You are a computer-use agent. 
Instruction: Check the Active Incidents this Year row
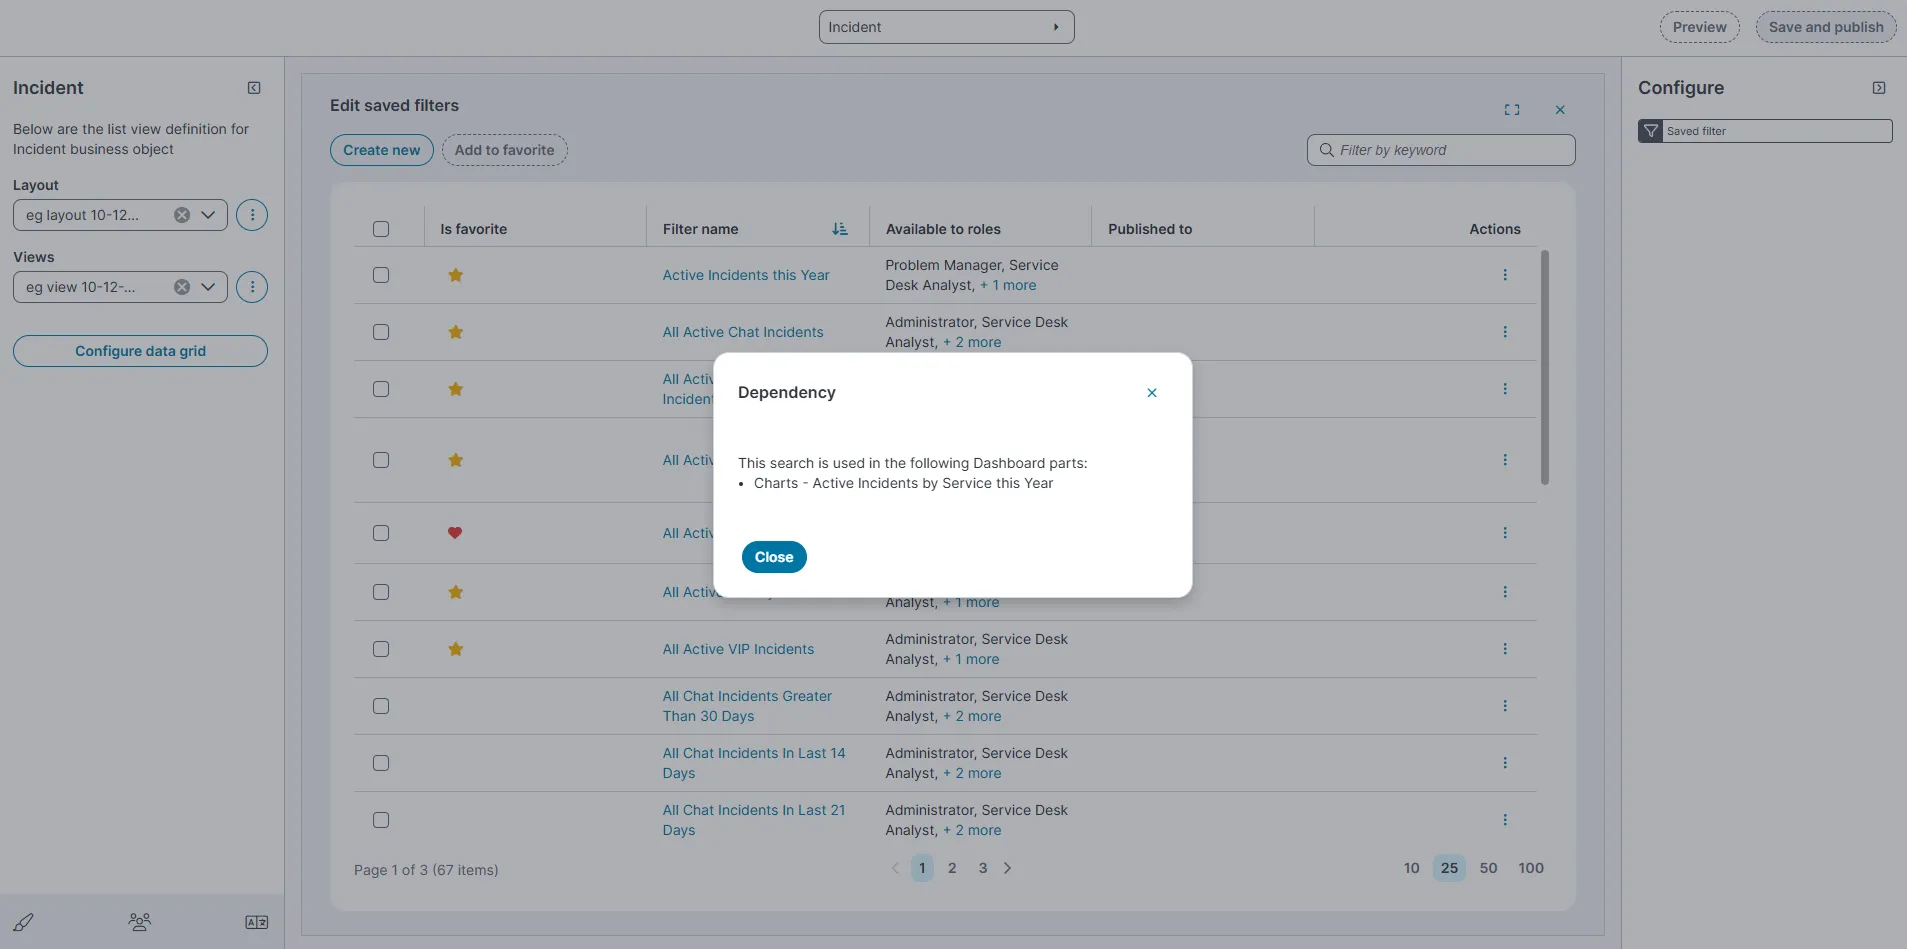tap(381, 275)
